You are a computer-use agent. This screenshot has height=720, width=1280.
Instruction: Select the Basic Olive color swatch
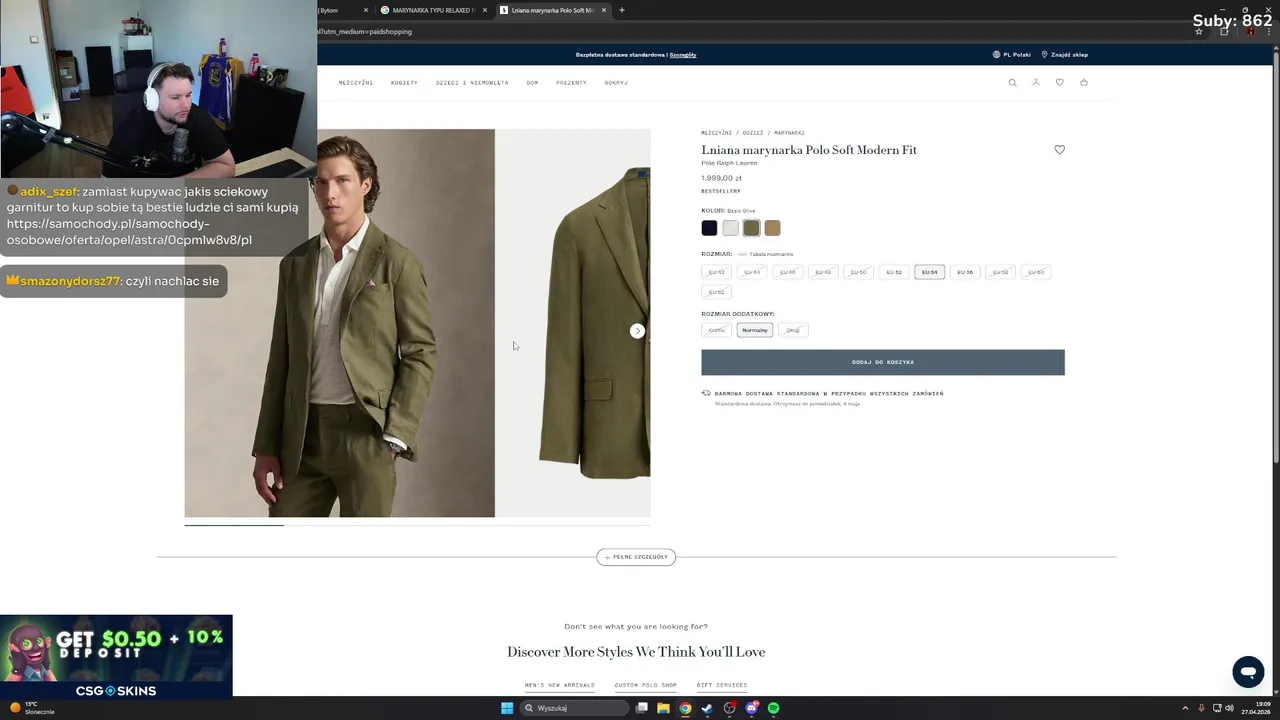751,228
